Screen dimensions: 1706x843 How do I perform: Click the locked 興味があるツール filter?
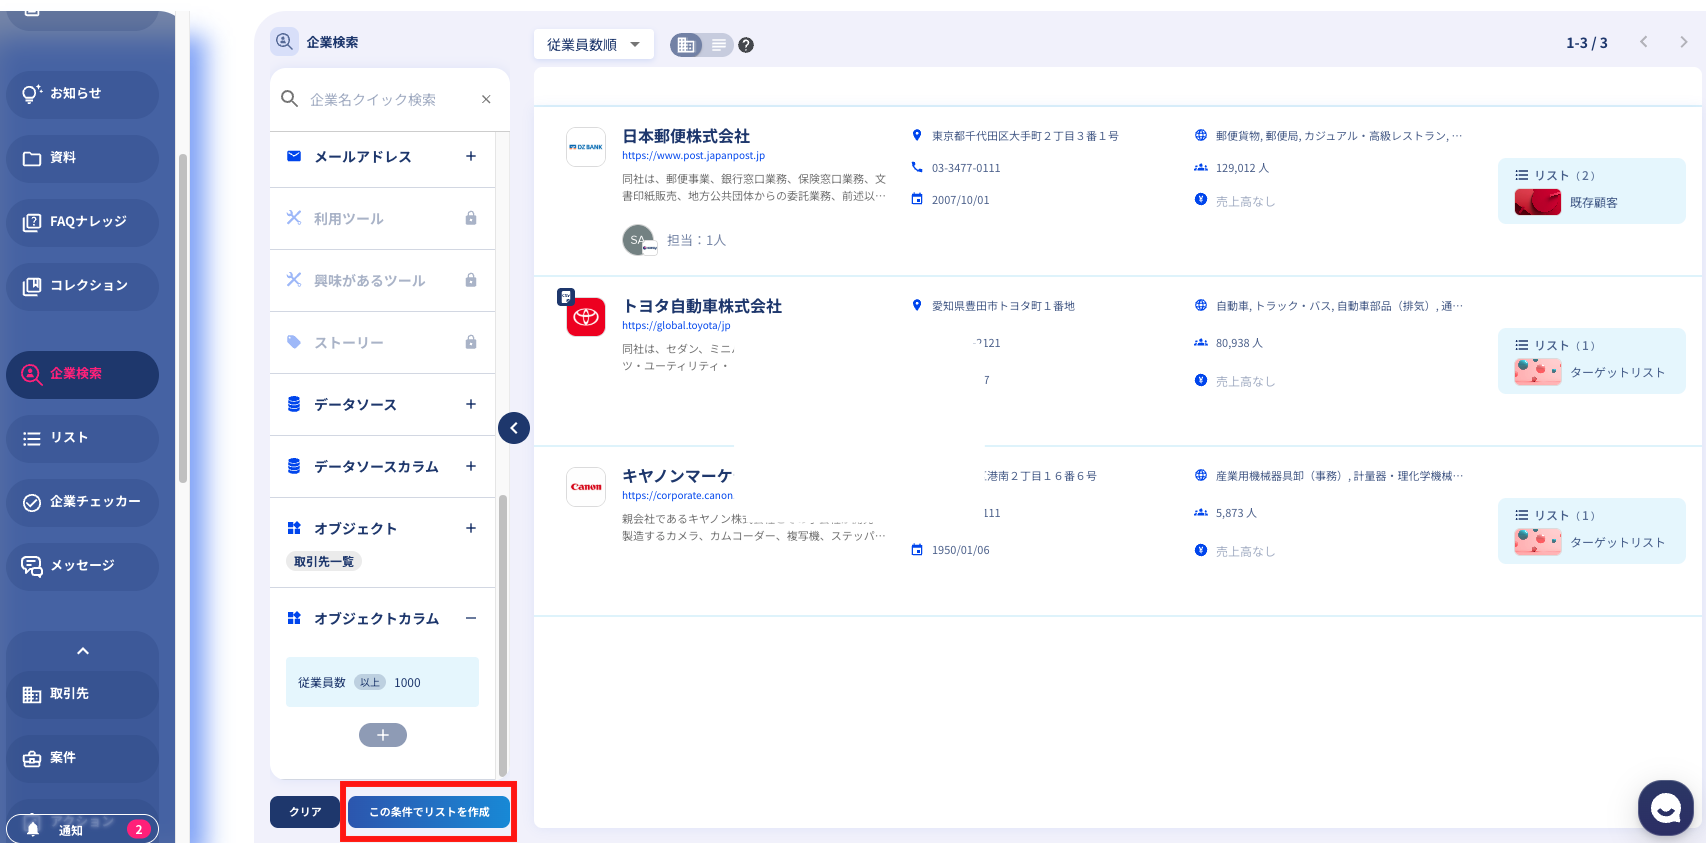point(383,281)
